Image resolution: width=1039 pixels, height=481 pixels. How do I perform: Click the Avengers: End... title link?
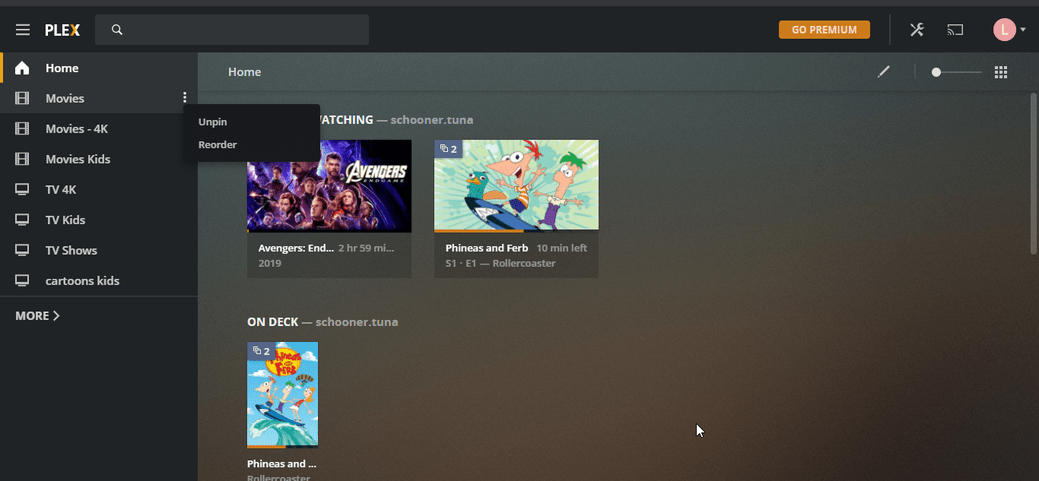[296, 248]
